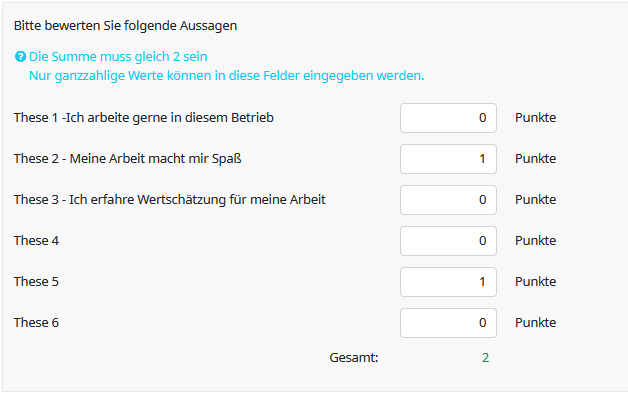Click the 'Nur ganzzahlige Werte' help text
This screenshot has width=628, height=393.
(227, 76)
